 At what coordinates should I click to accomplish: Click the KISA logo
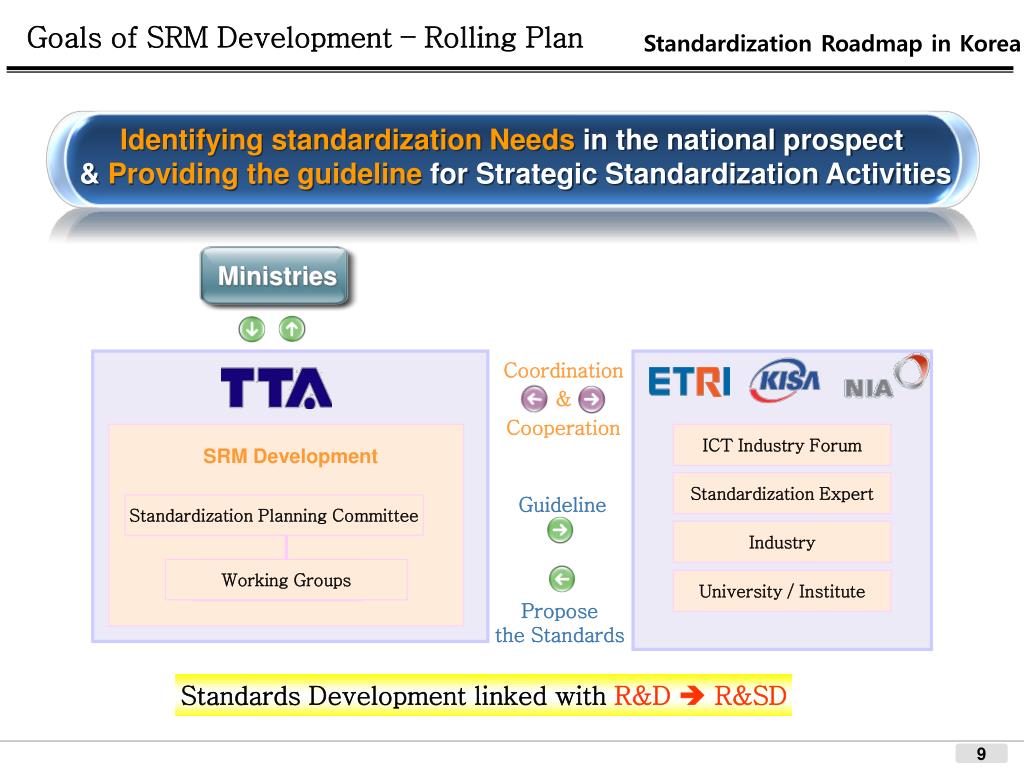point(785,379)
